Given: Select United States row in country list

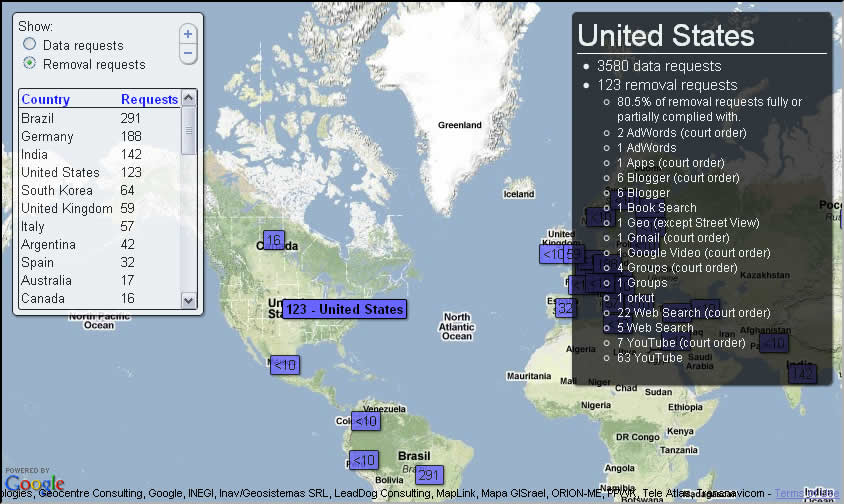Looking at the screenshot, I should pos(100,172).
